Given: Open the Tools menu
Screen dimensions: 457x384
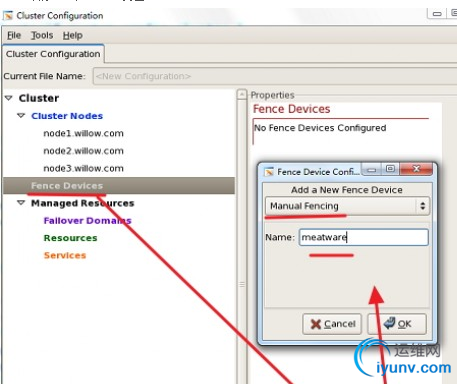Looking at the screenshot, I should point(42,35).
